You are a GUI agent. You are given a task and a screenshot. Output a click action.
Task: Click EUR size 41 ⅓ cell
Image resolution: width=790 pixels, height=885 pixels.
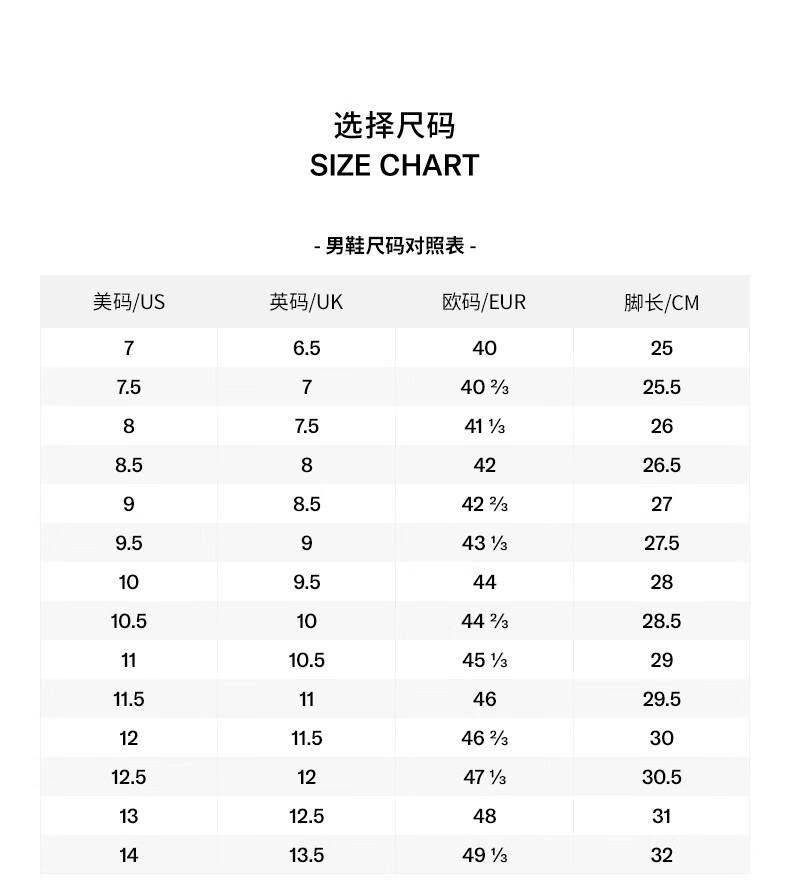484,426
